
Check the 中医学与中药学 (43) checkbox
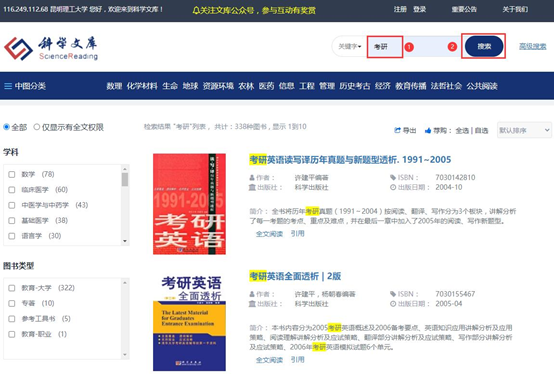tap(12, 205)
